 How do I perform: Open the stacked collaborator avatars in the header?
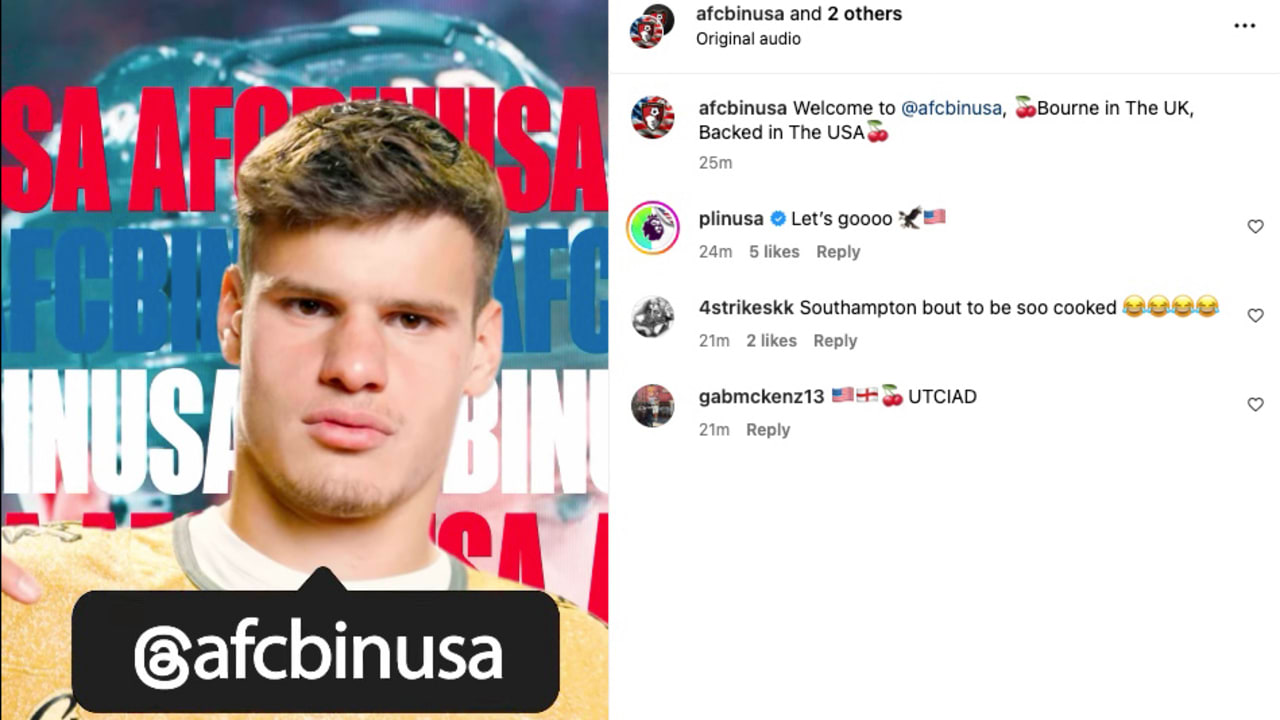tap(652, 25)
